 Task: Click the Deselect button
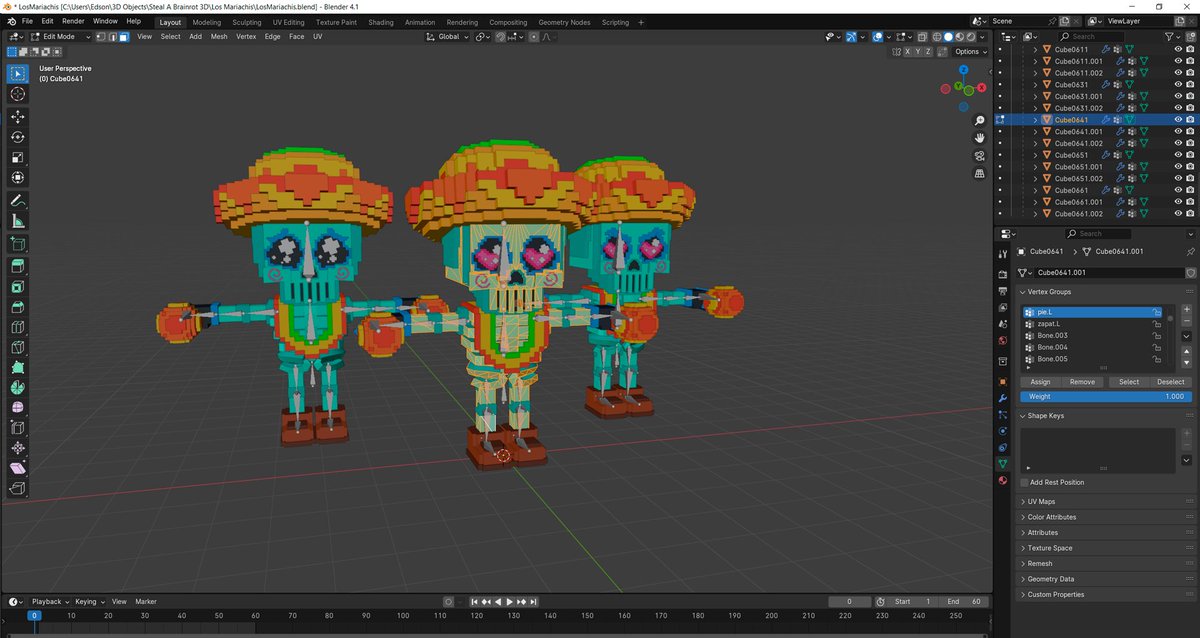pos(1170,382)
